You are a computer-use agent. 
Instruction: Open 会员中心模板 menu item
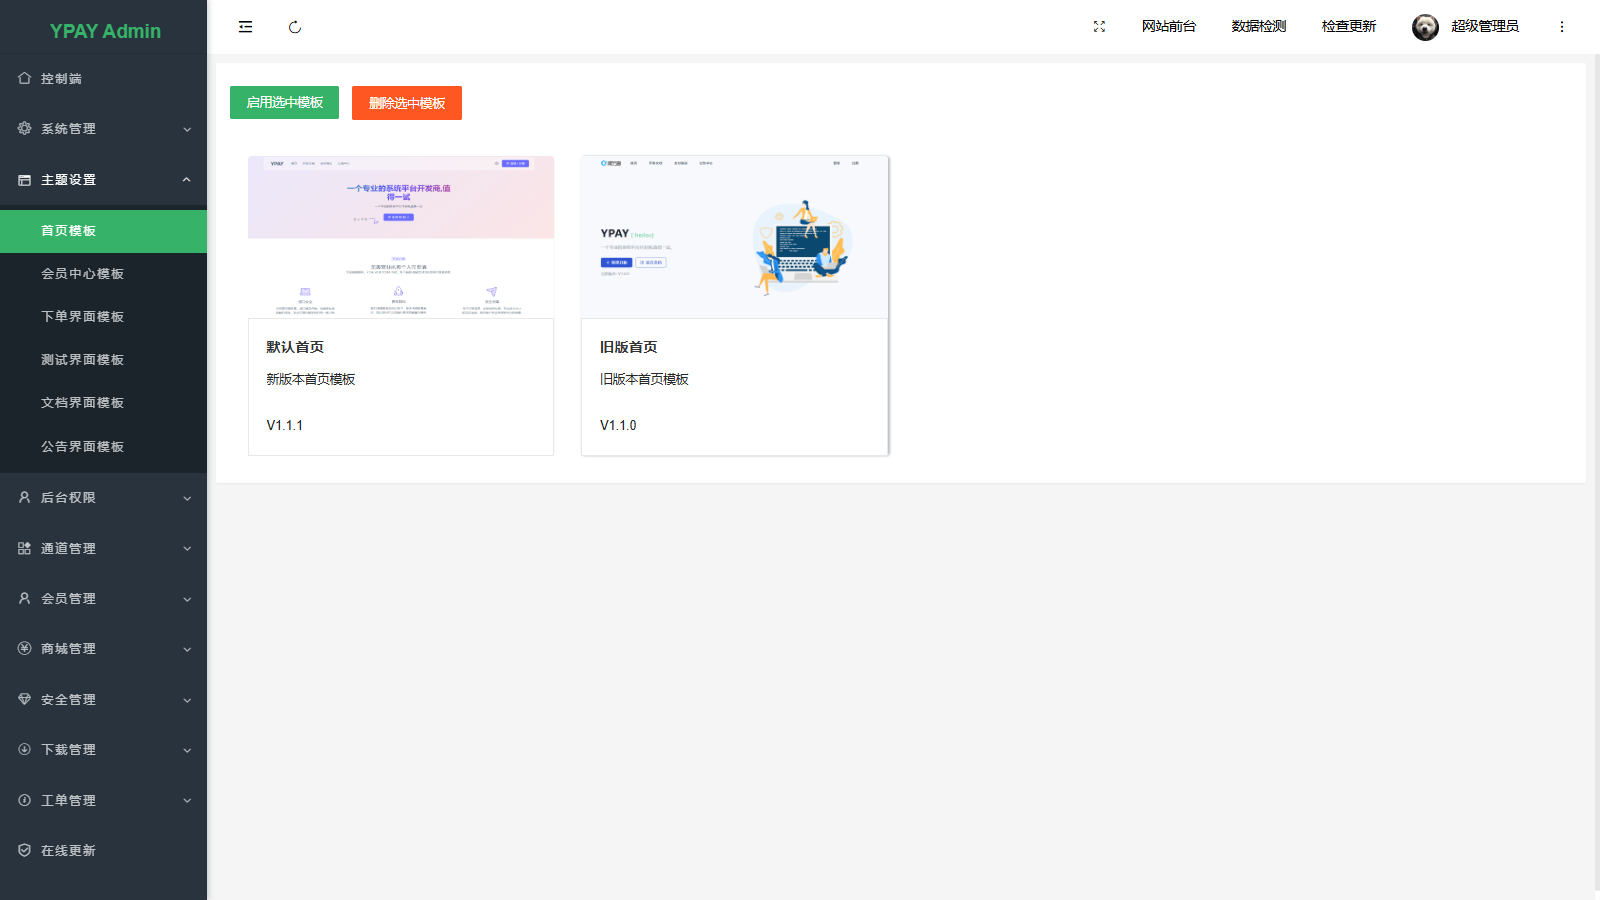pos(83,274)
